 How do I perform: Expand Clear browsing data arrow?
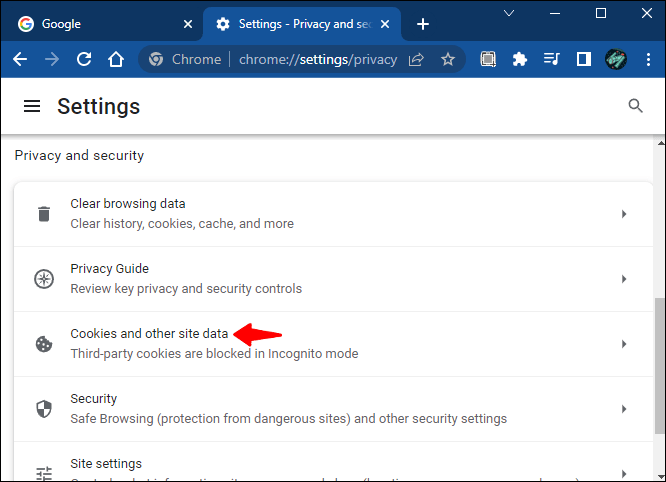pos(624,214)
